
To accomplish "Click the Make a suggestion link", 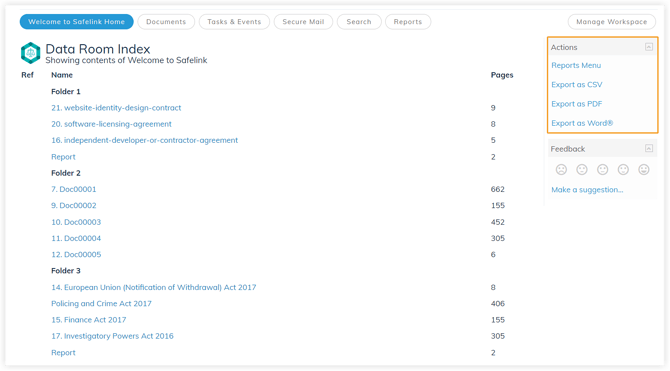I will 587,190.
